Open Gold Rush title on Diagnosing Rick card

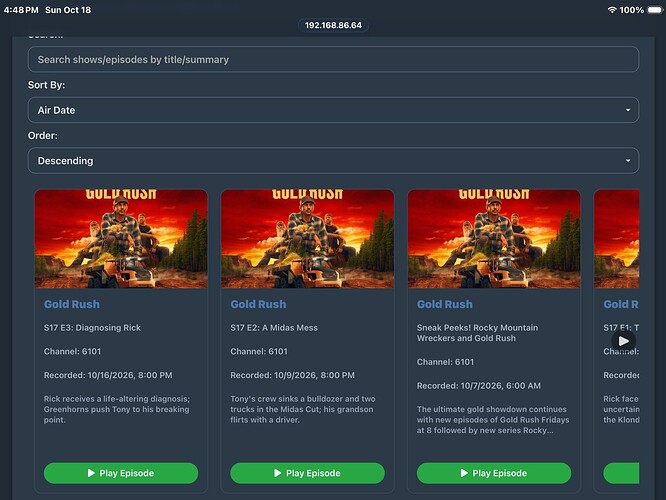click(72, 304)
